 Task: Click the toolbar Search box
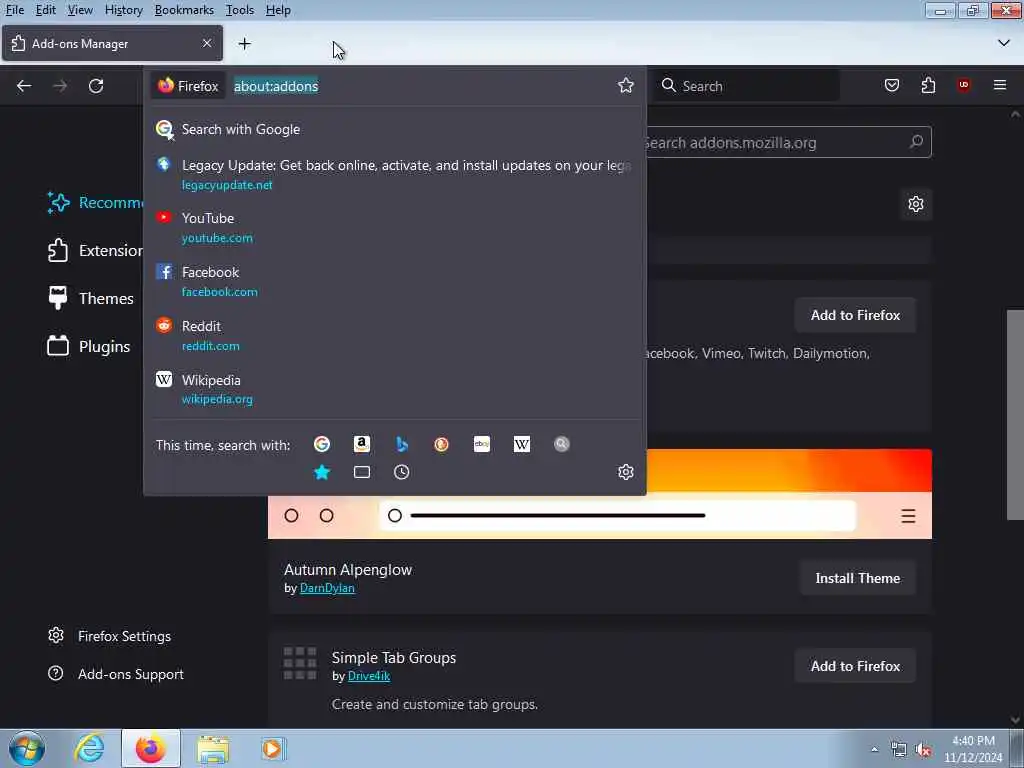click(x=746, y=86)
